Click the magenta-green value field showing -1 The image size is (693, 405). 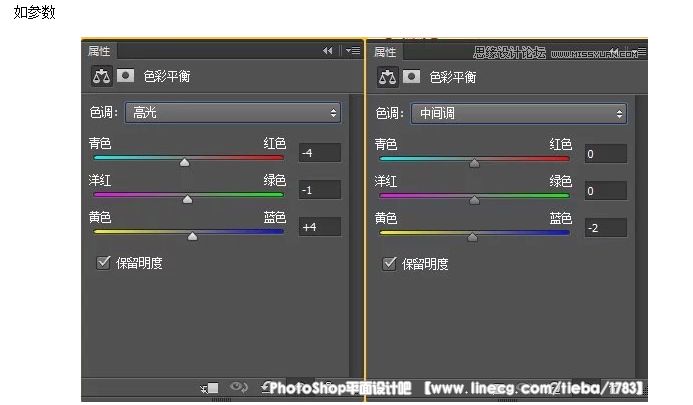320,190
